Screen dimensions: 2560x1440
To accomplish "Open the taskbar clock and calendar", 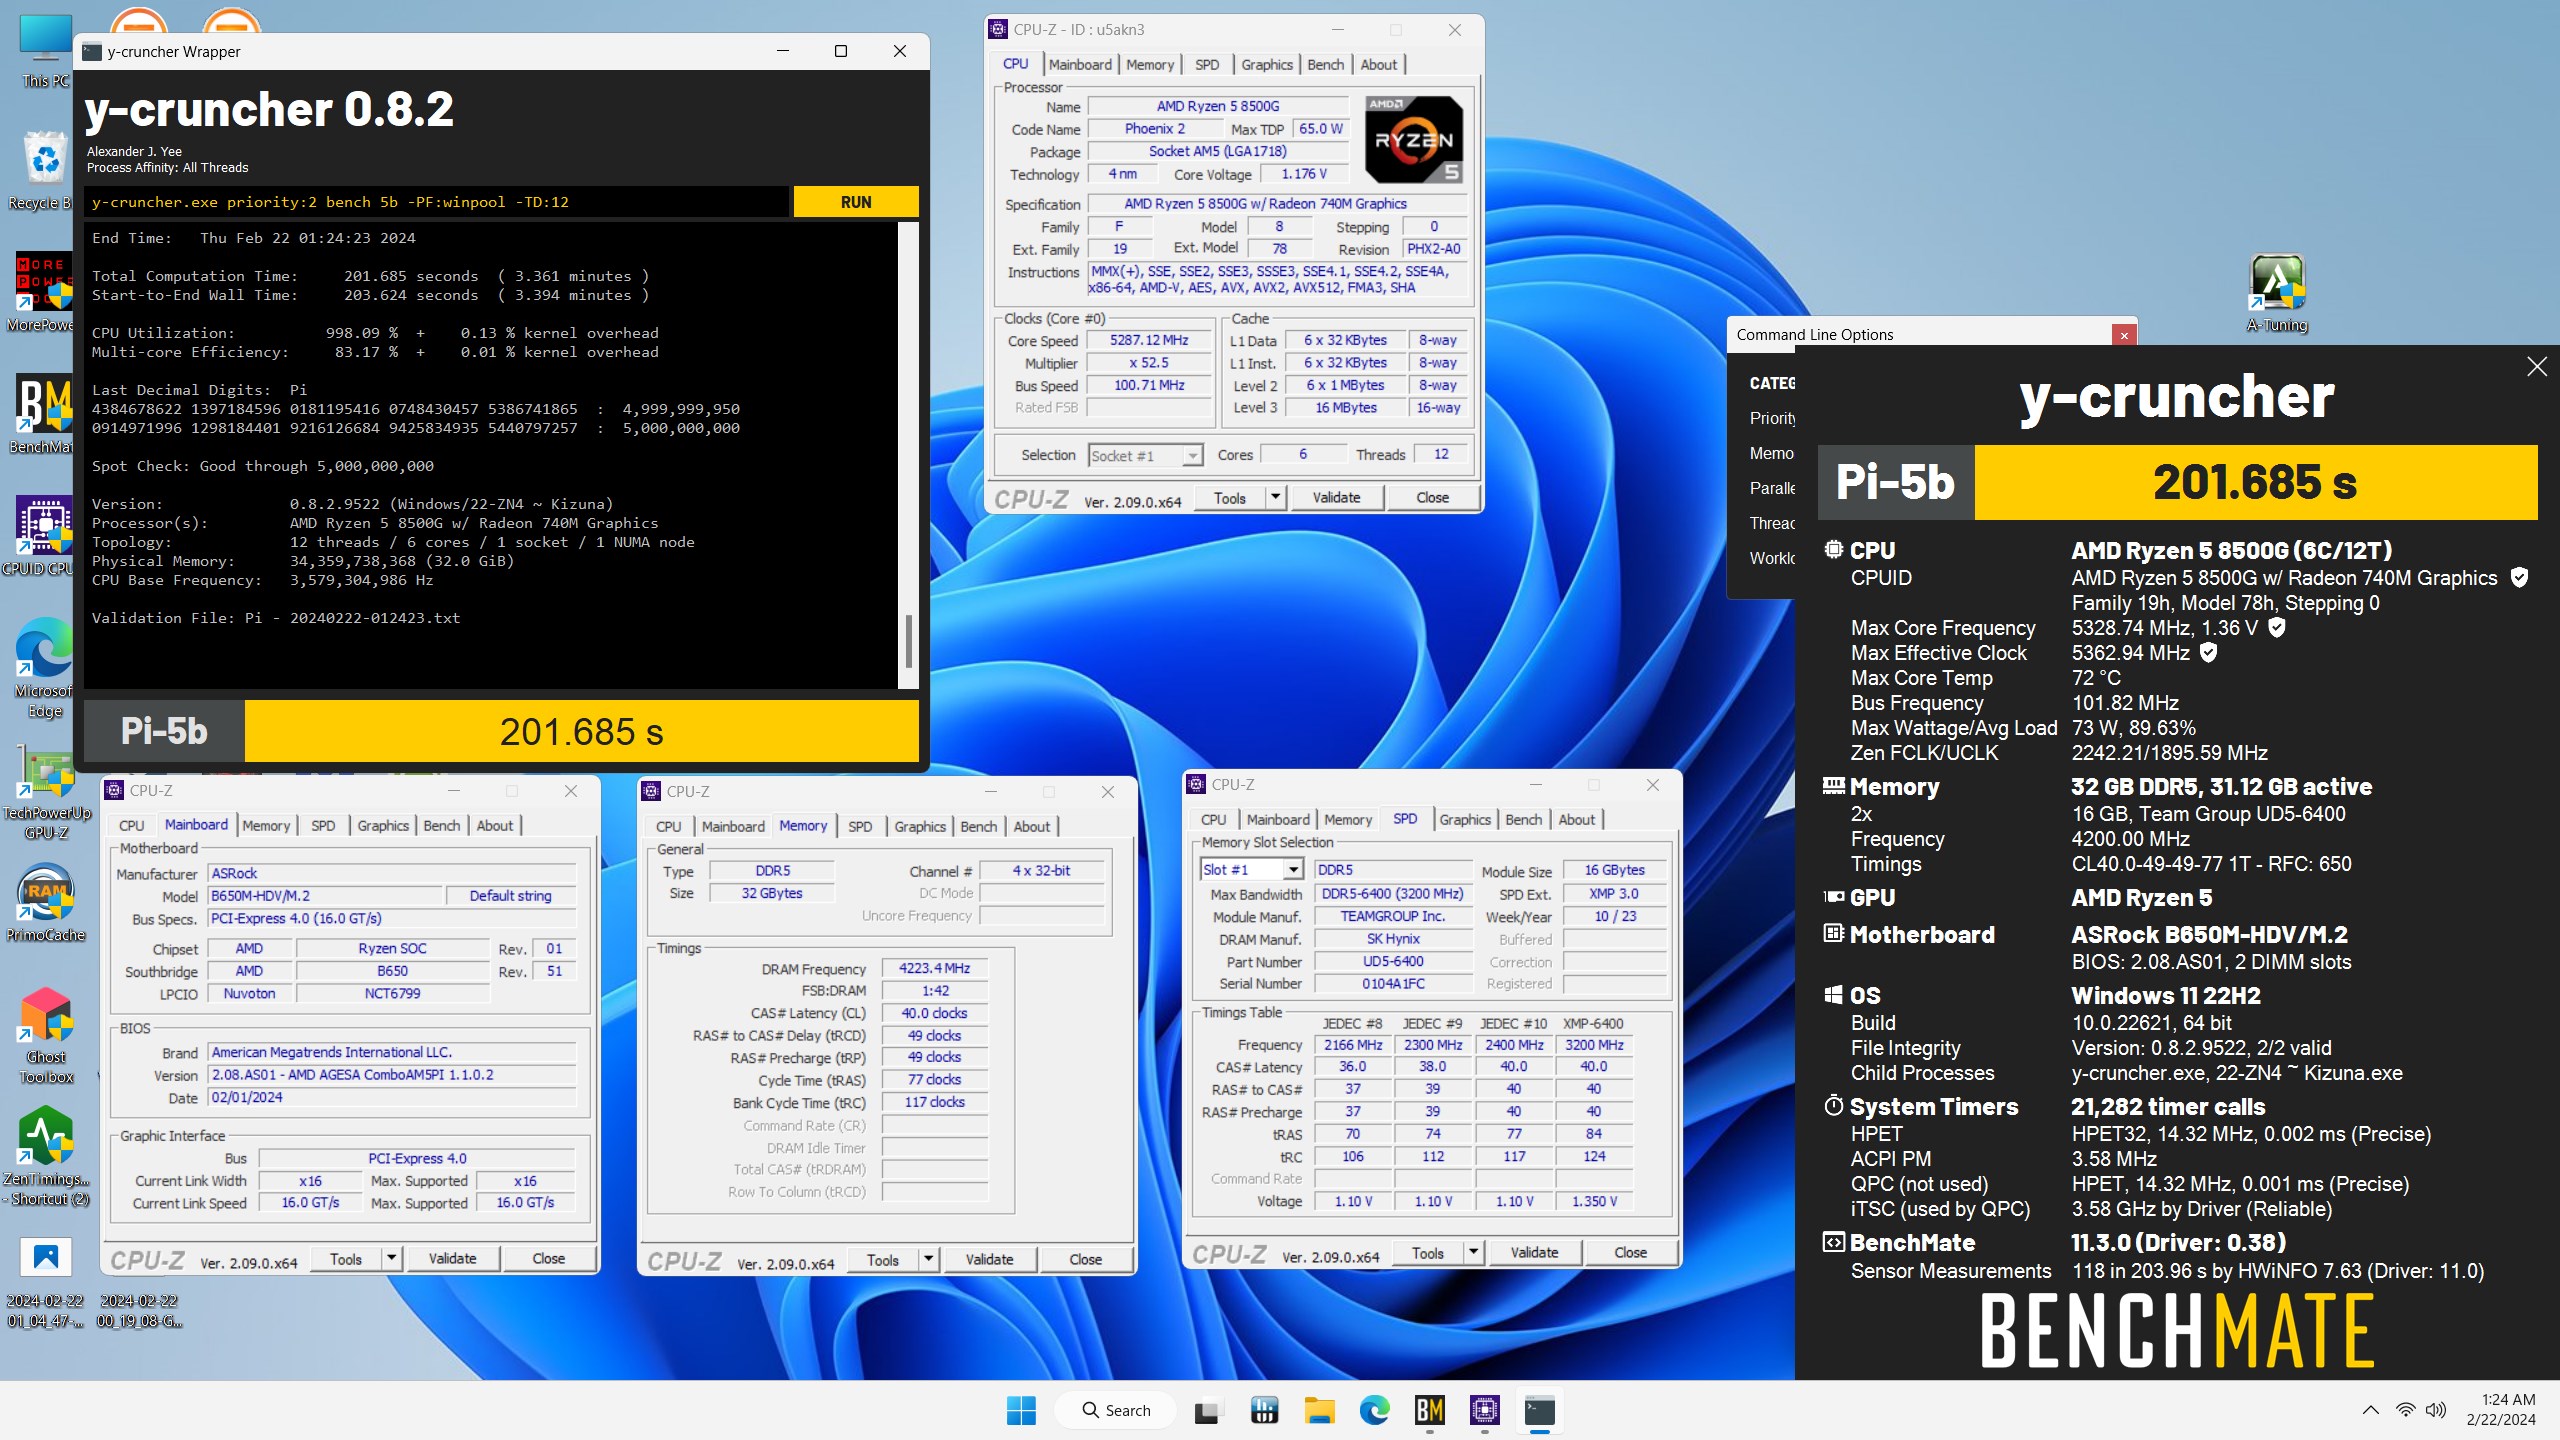I will point(2500,1410).
